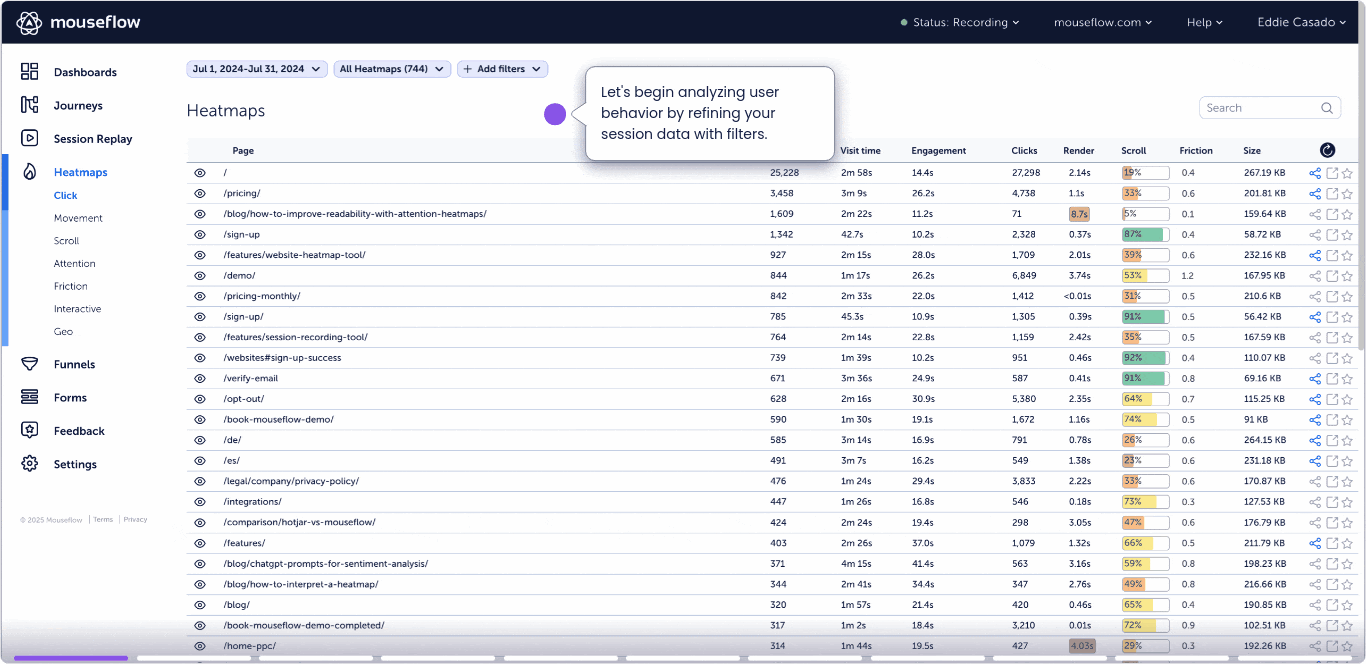Open Session Replay play icon
This screenshot has width=1366, height=664.
(x=29, y=139)
